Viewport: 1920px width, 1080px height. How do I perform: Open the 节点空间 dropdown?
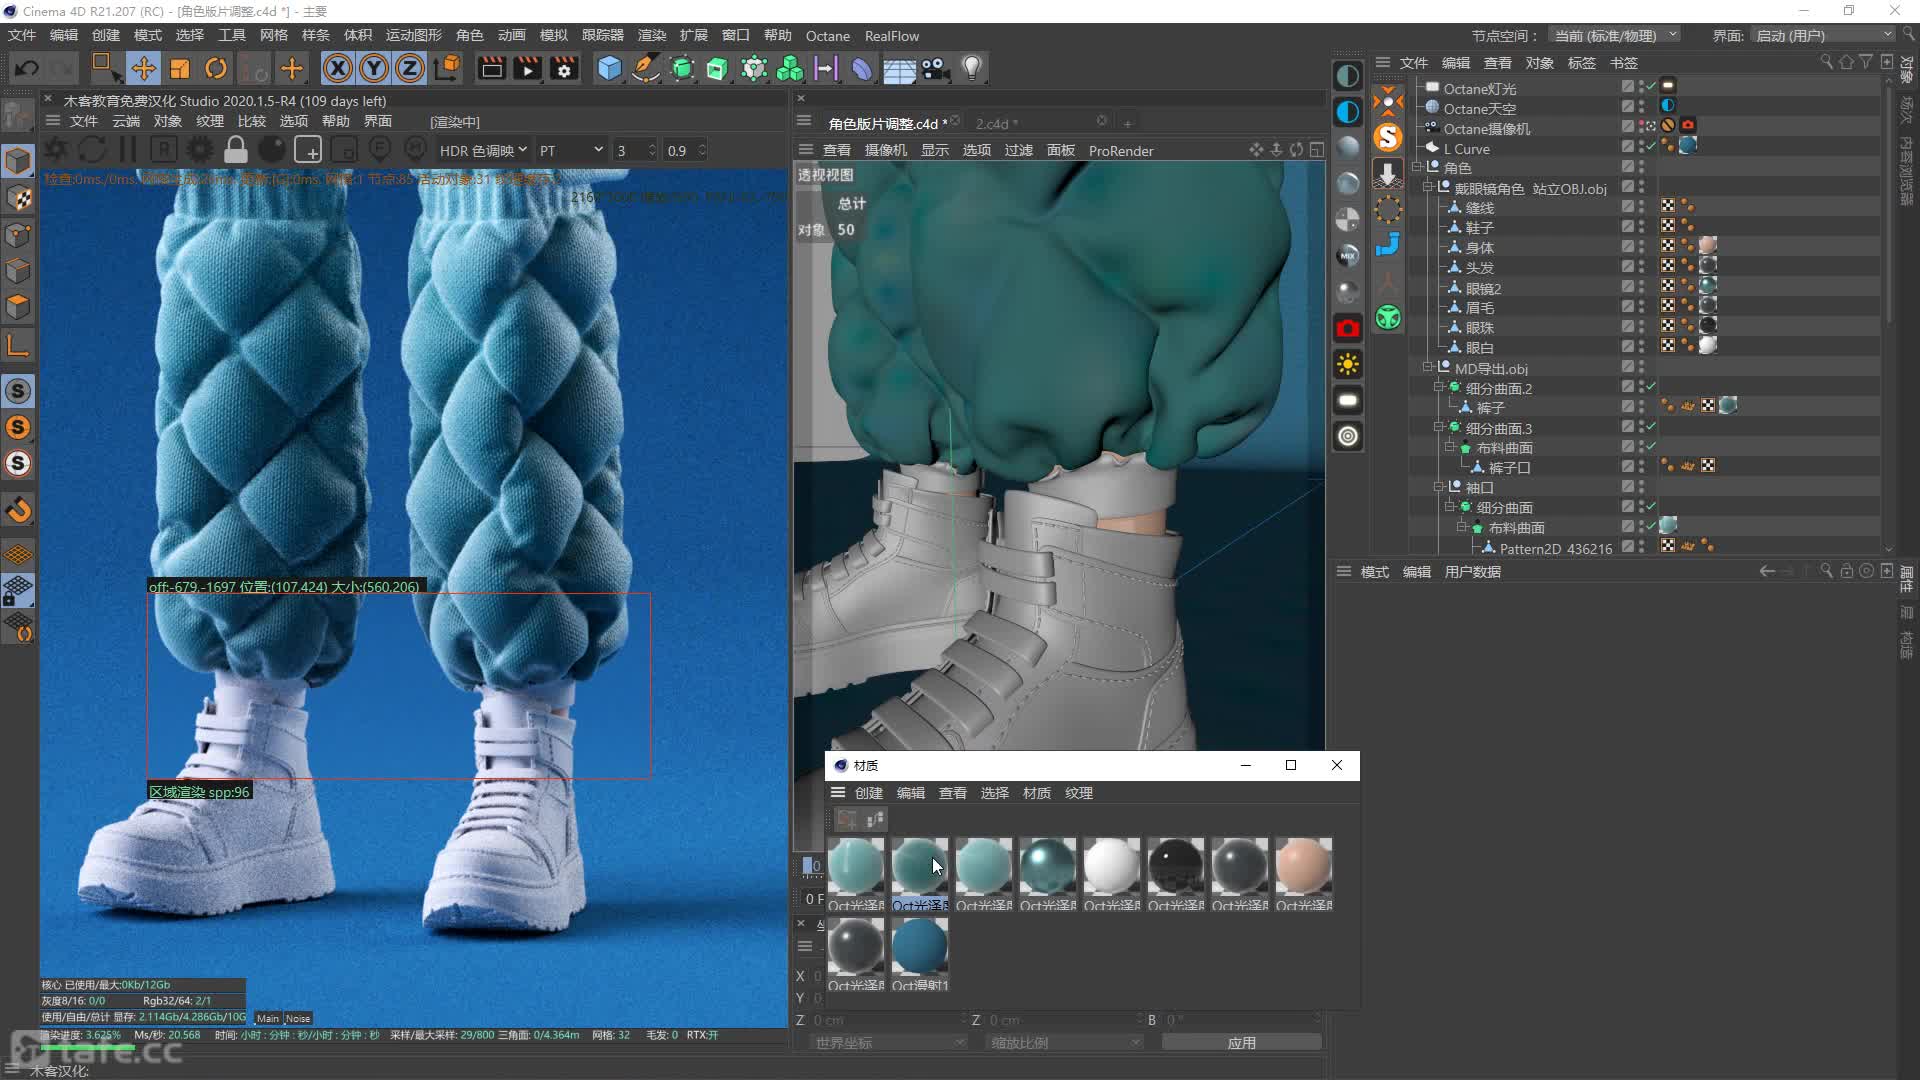click(x=1615, y=35)
